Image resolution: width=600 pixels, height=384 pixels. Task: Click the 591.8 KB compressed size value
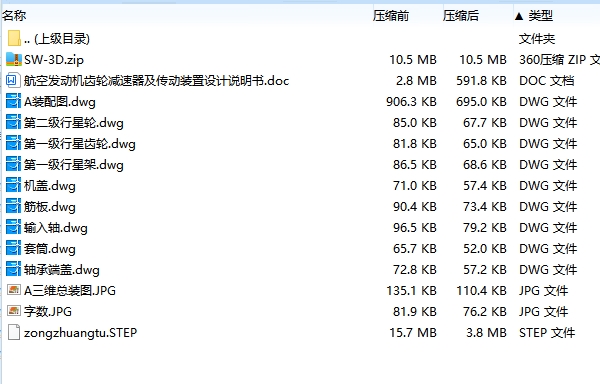[x=481, y=81]
